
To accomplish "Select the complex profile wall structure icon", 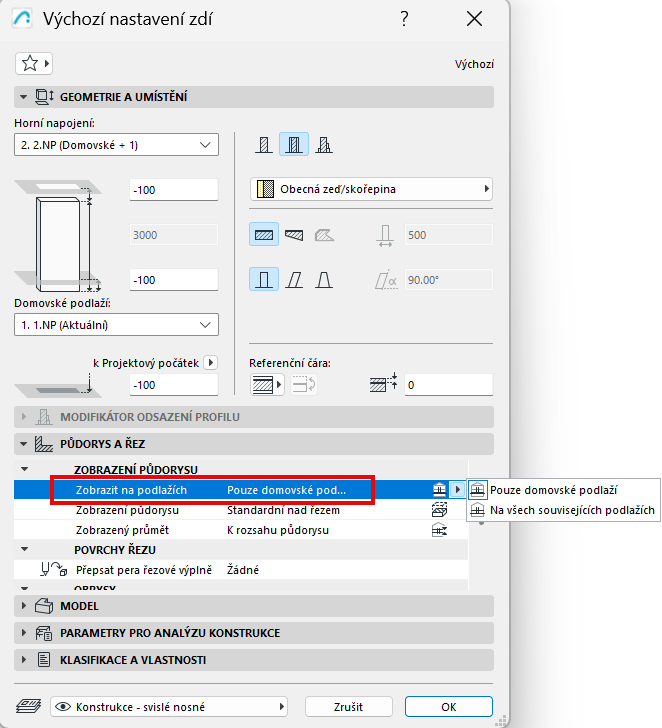I will (324, 144).
